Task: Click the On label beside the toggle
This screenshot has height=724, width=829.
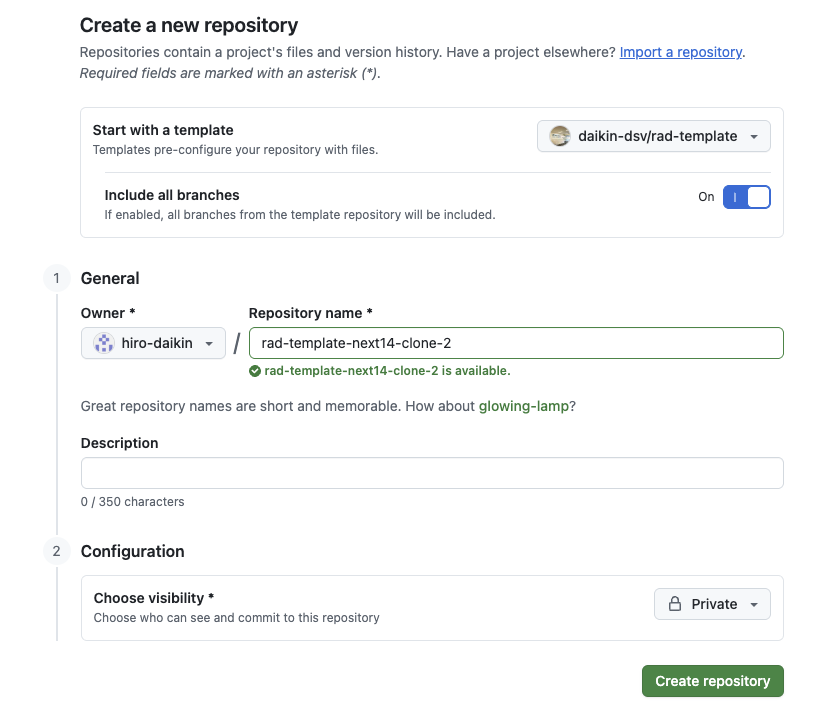Action: tap(706, 197)
